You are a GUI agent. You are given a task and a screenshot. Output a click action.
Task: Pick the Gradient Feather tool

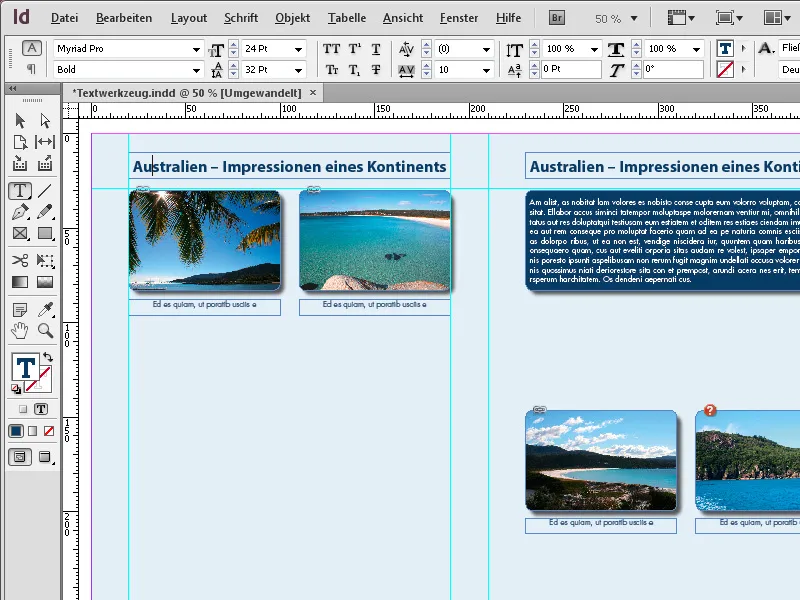pyautogui.click(x=45, y=282)
